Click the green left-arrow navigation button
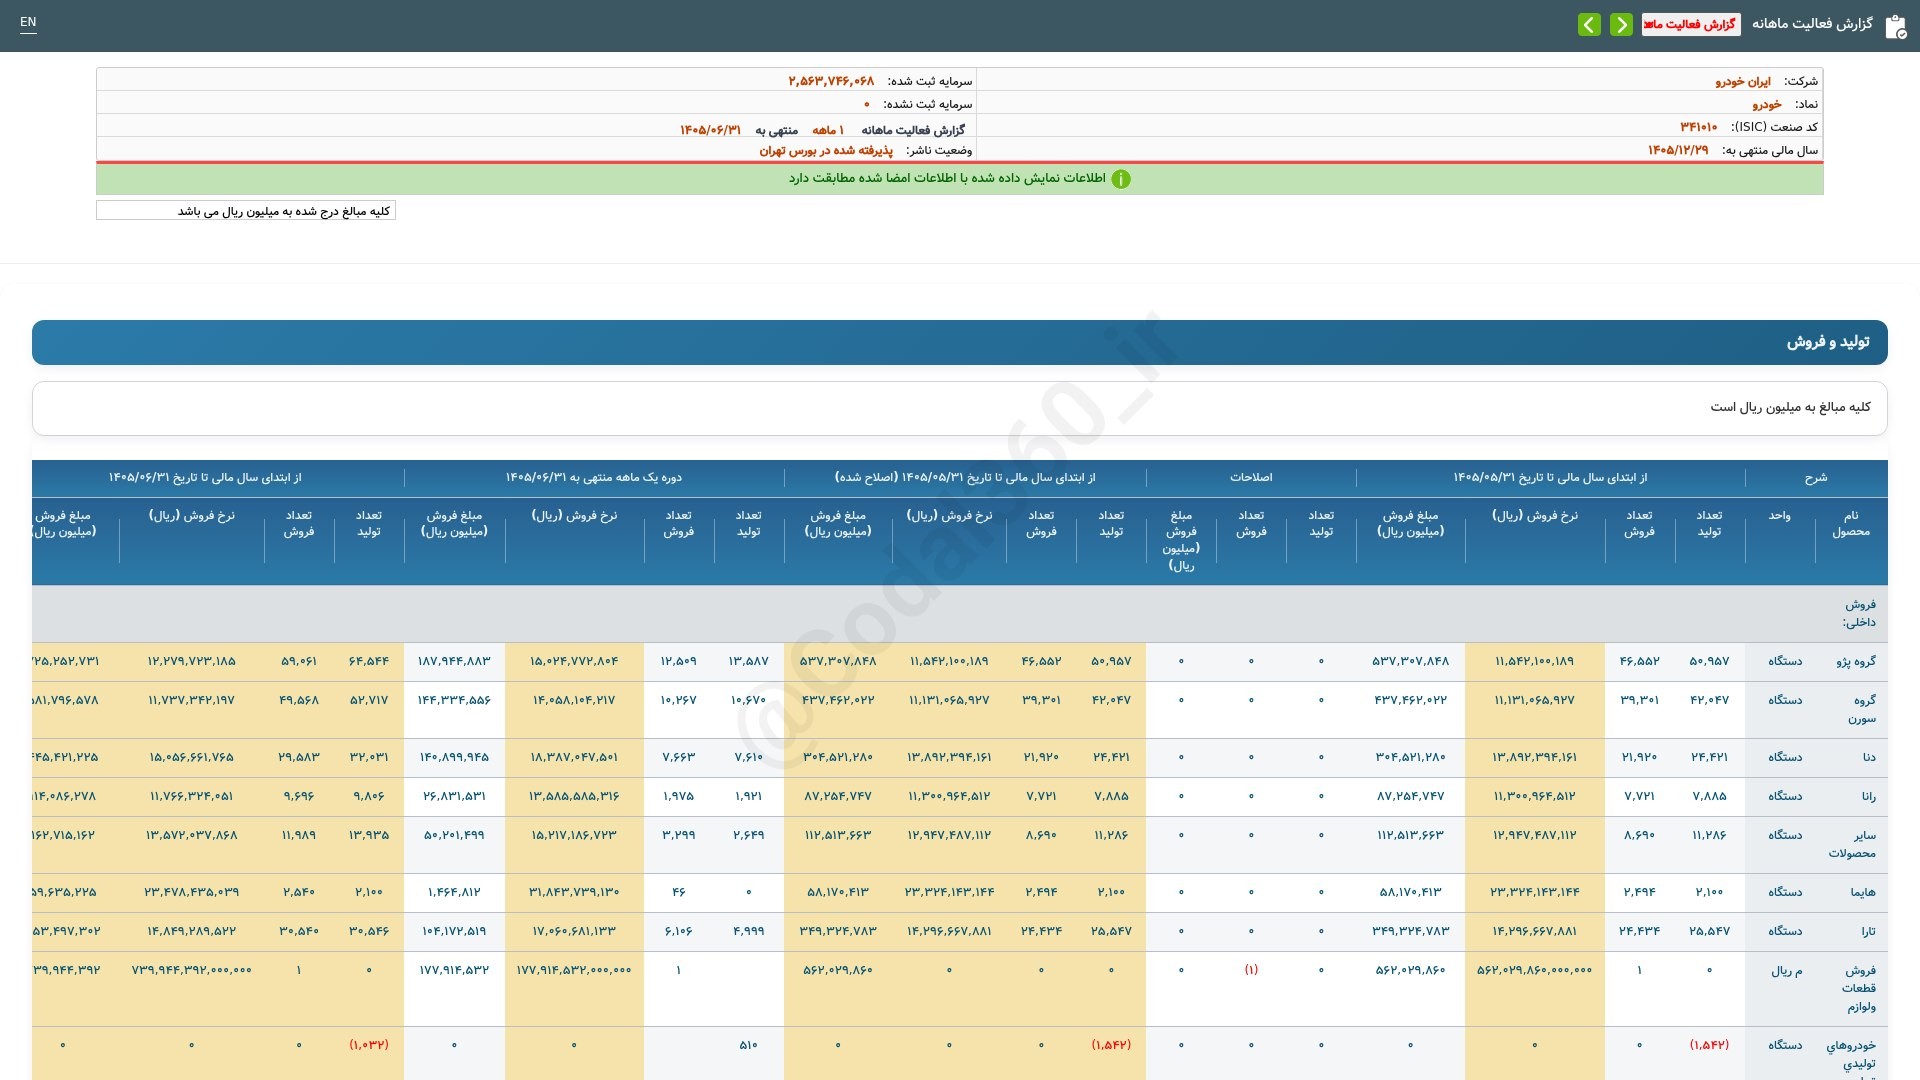The height and width of the screenshot is (1080, 1920). [x=1589, y=24]
